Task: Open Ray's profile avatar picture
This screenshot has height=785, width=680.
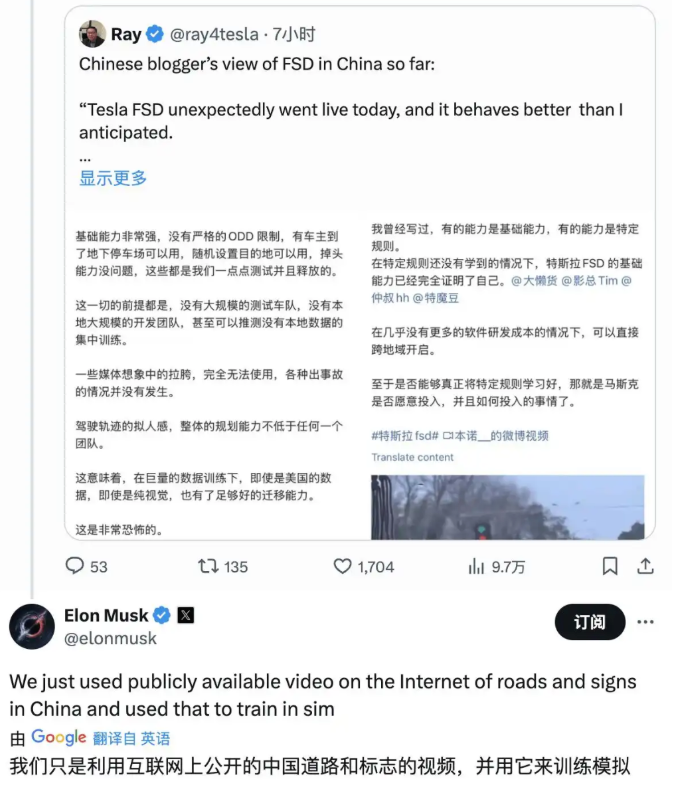Action: (x=92, y=34)
